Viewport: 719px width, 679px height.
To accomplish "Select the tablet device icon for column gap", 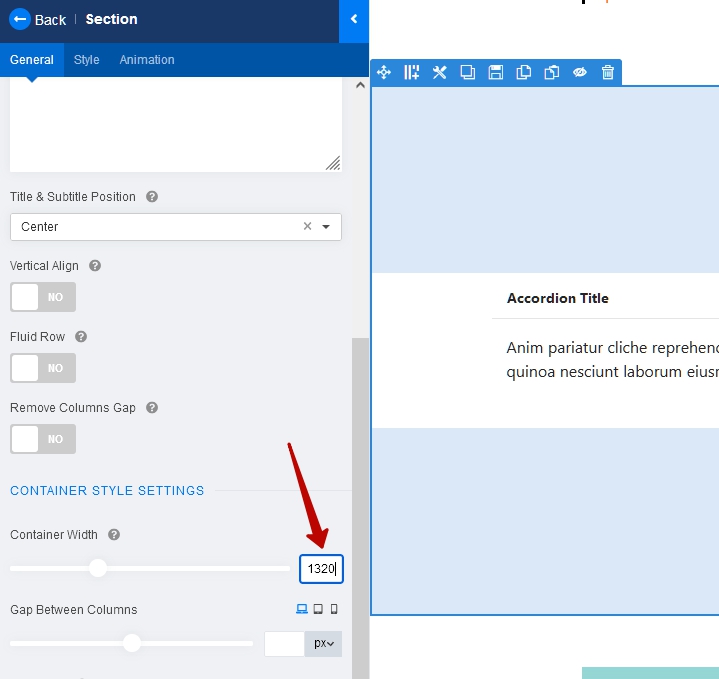I will tap(318, 609).
